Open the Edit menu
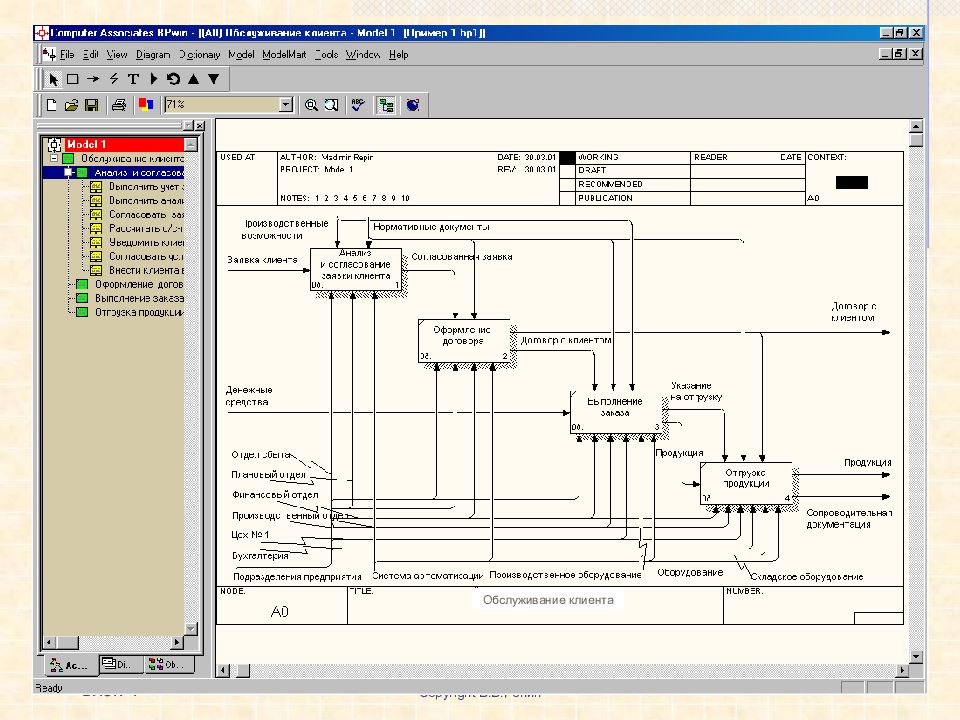Viewport: 960px width, 720px height. coord(91,54)
